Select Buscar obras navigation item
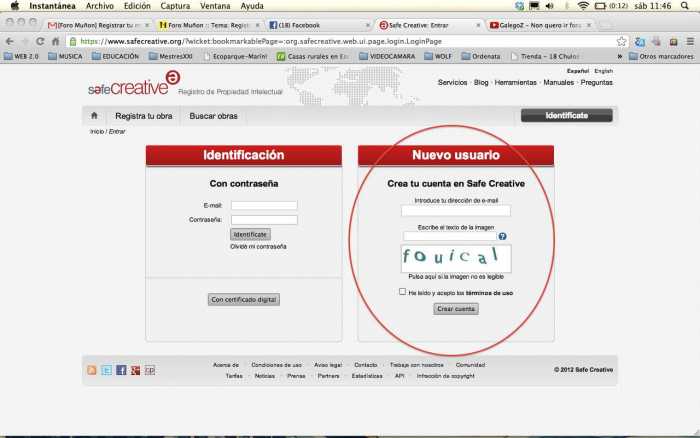 pyautogui.click(x=213, y=116)
